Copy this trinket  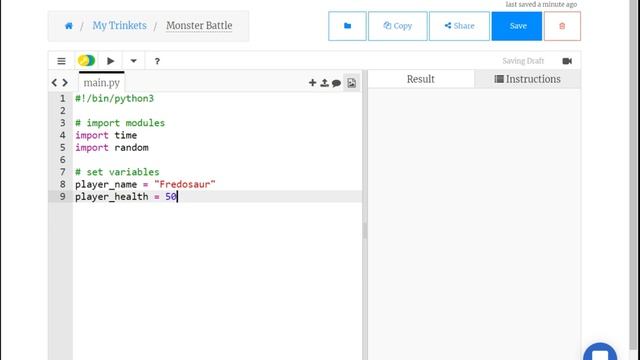[398, 26]
